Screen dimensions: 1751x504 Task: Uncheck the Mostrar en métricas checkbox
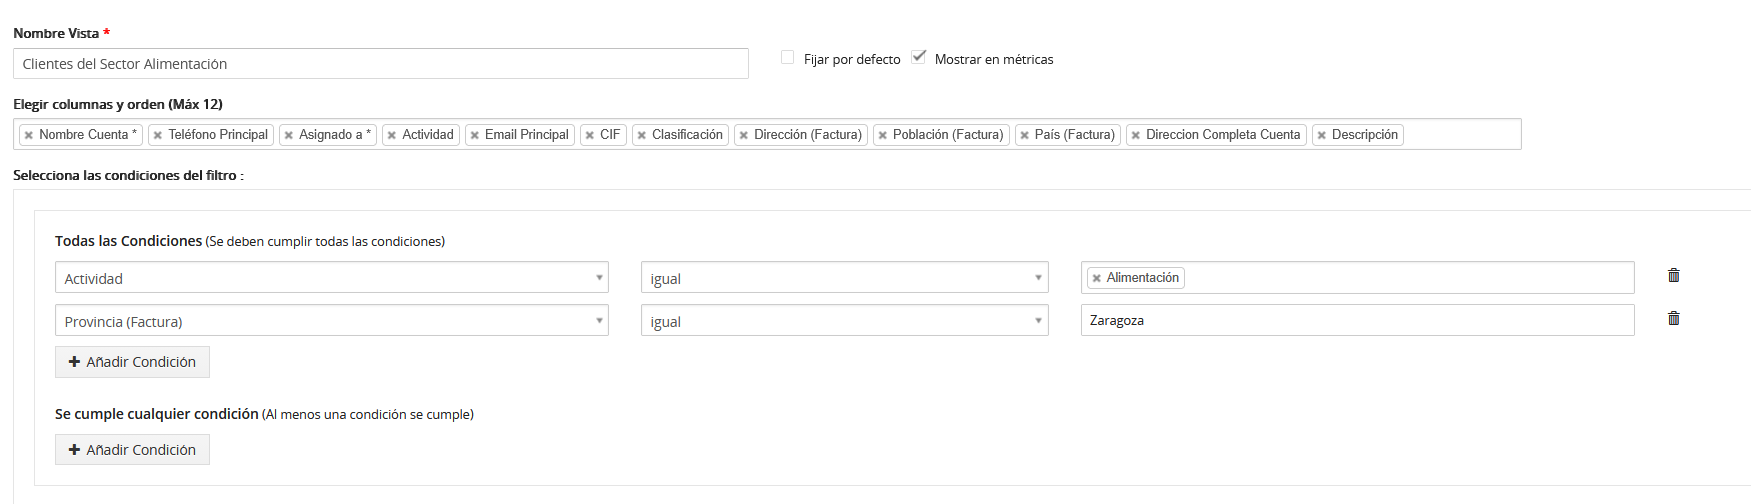(x=919, y=57)
